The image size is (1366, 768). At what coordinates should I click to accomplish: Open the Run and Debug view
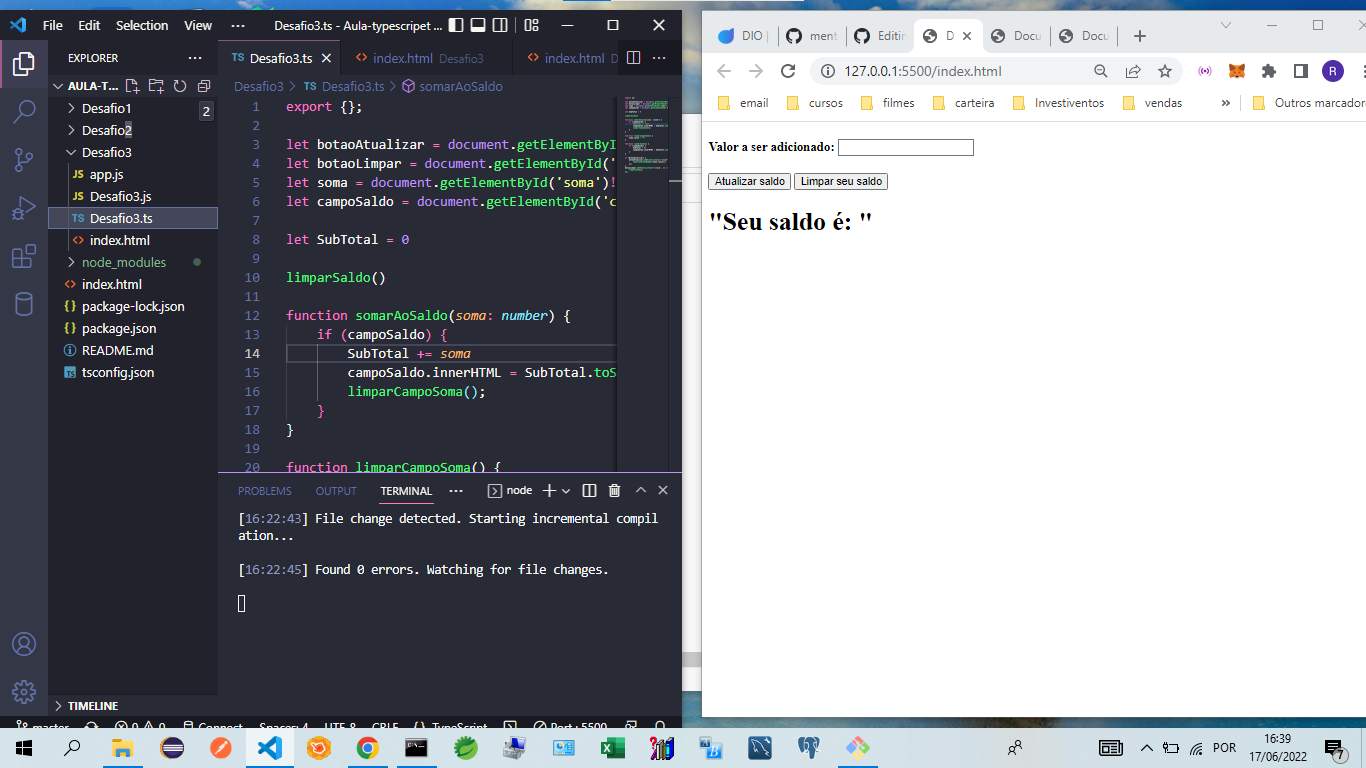(24, 207)
